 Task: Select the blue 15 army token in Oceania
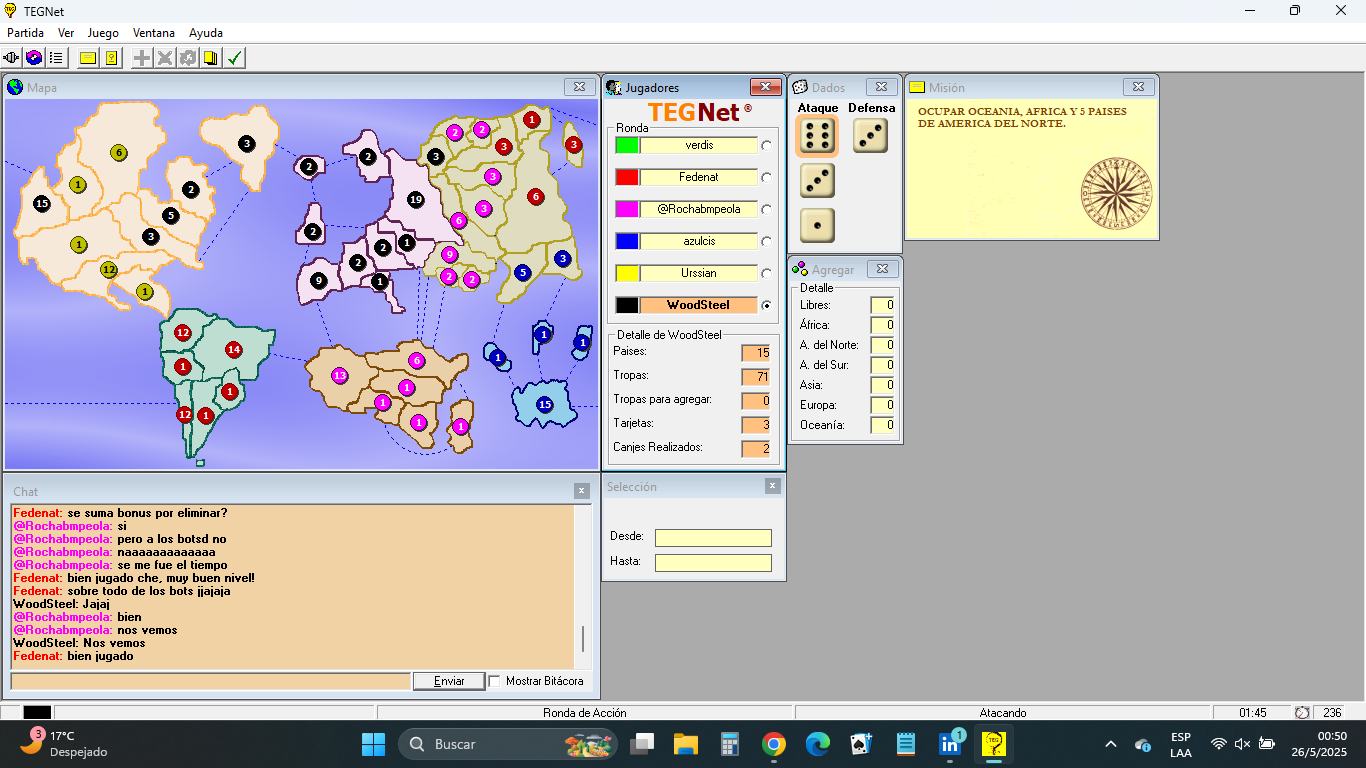[x=544, y=404]
